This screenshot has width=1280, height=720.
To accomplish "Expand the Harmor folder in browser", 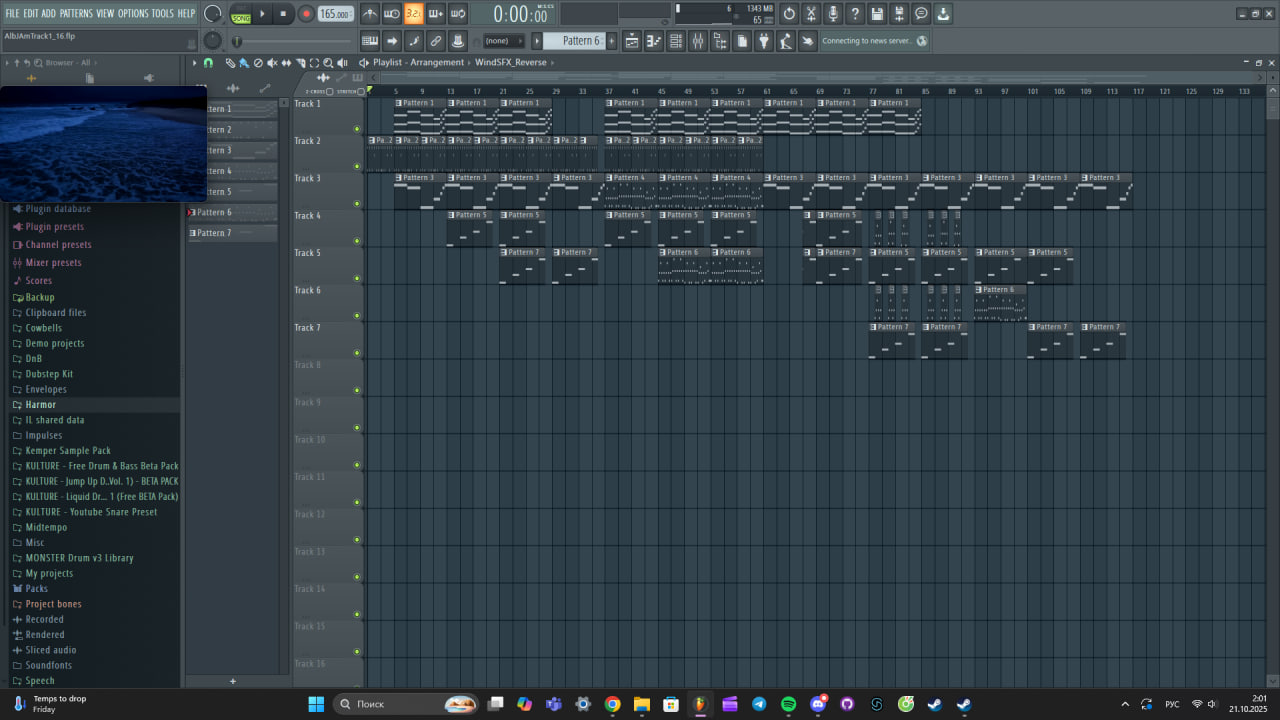I will pos(41,405).
